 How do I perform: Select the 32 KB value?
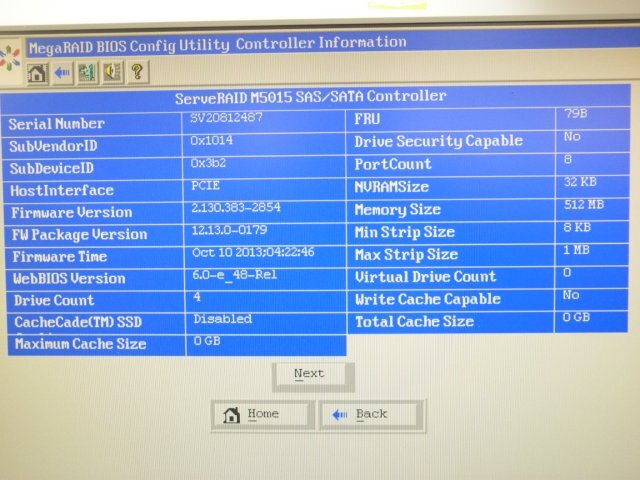point(580,182)
